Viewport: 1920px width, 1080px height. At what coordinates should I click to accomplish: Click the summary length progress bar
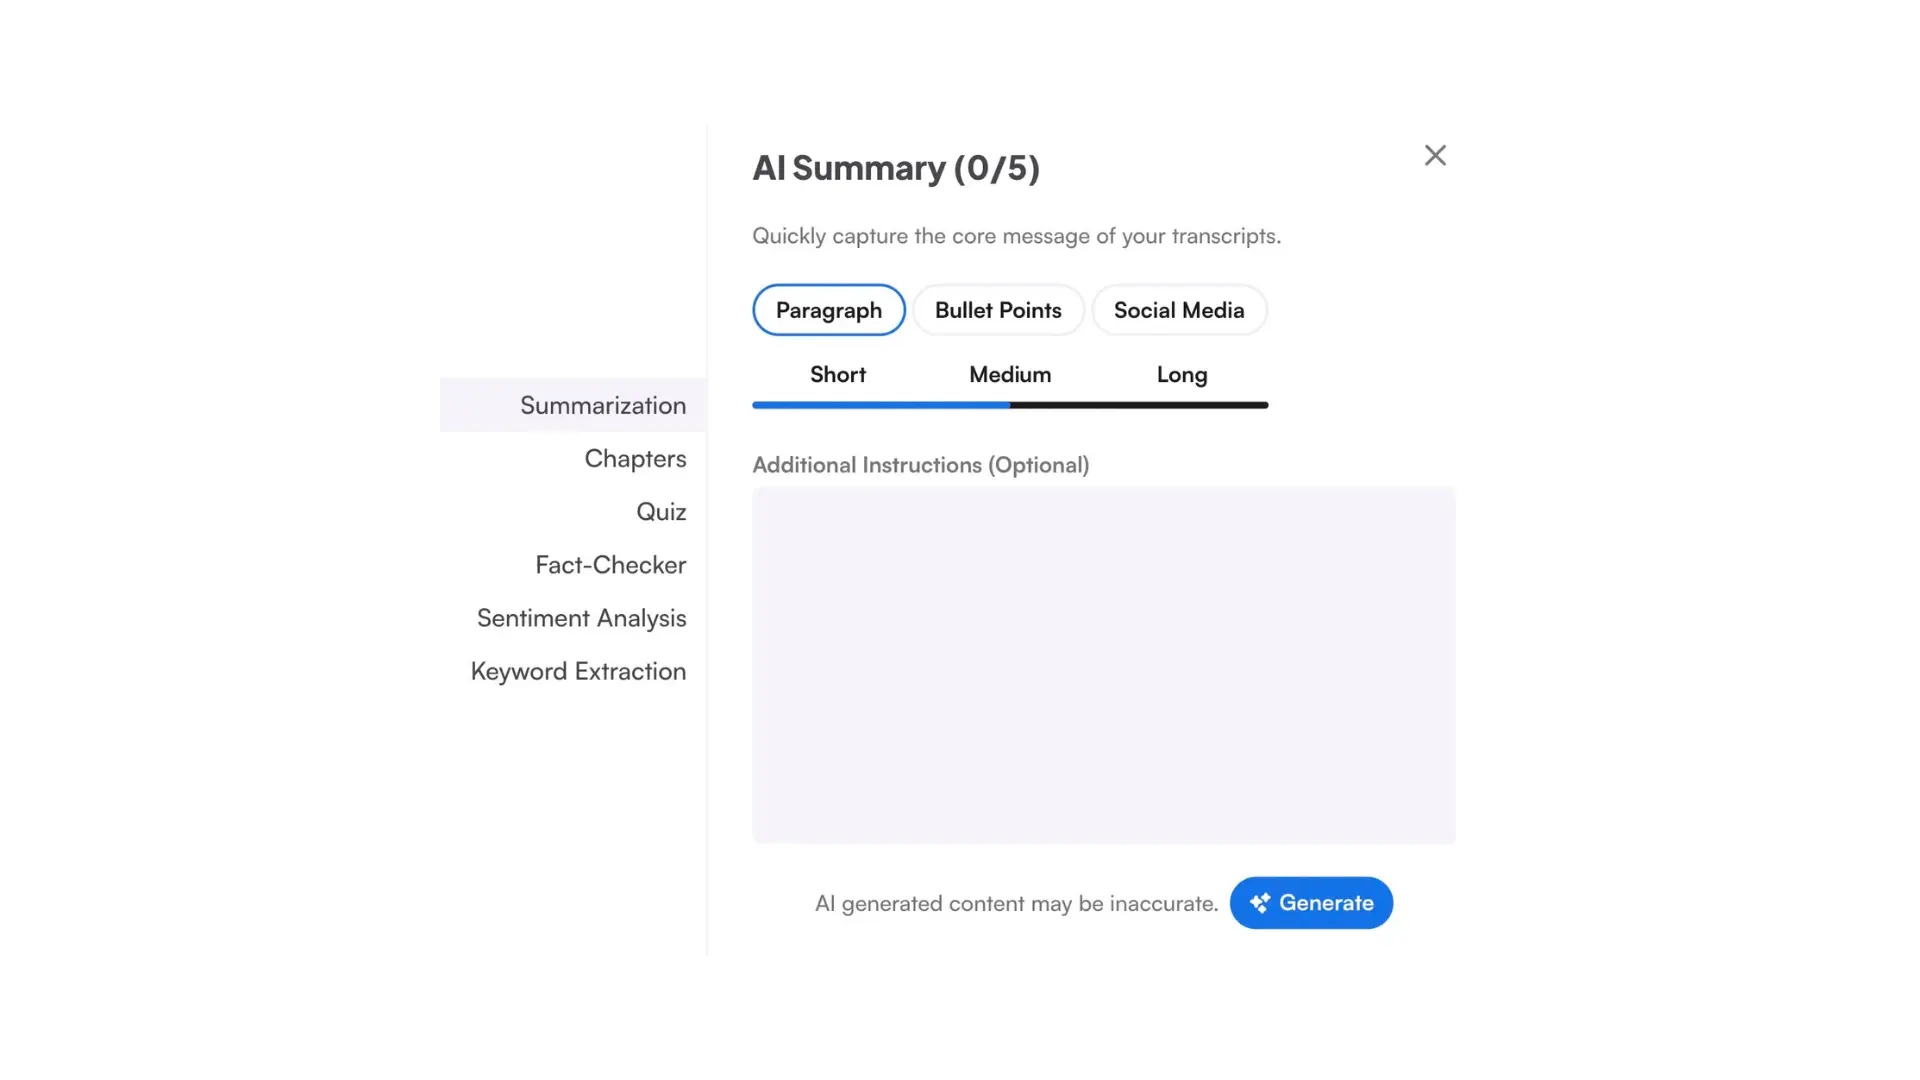(1010, 405)
